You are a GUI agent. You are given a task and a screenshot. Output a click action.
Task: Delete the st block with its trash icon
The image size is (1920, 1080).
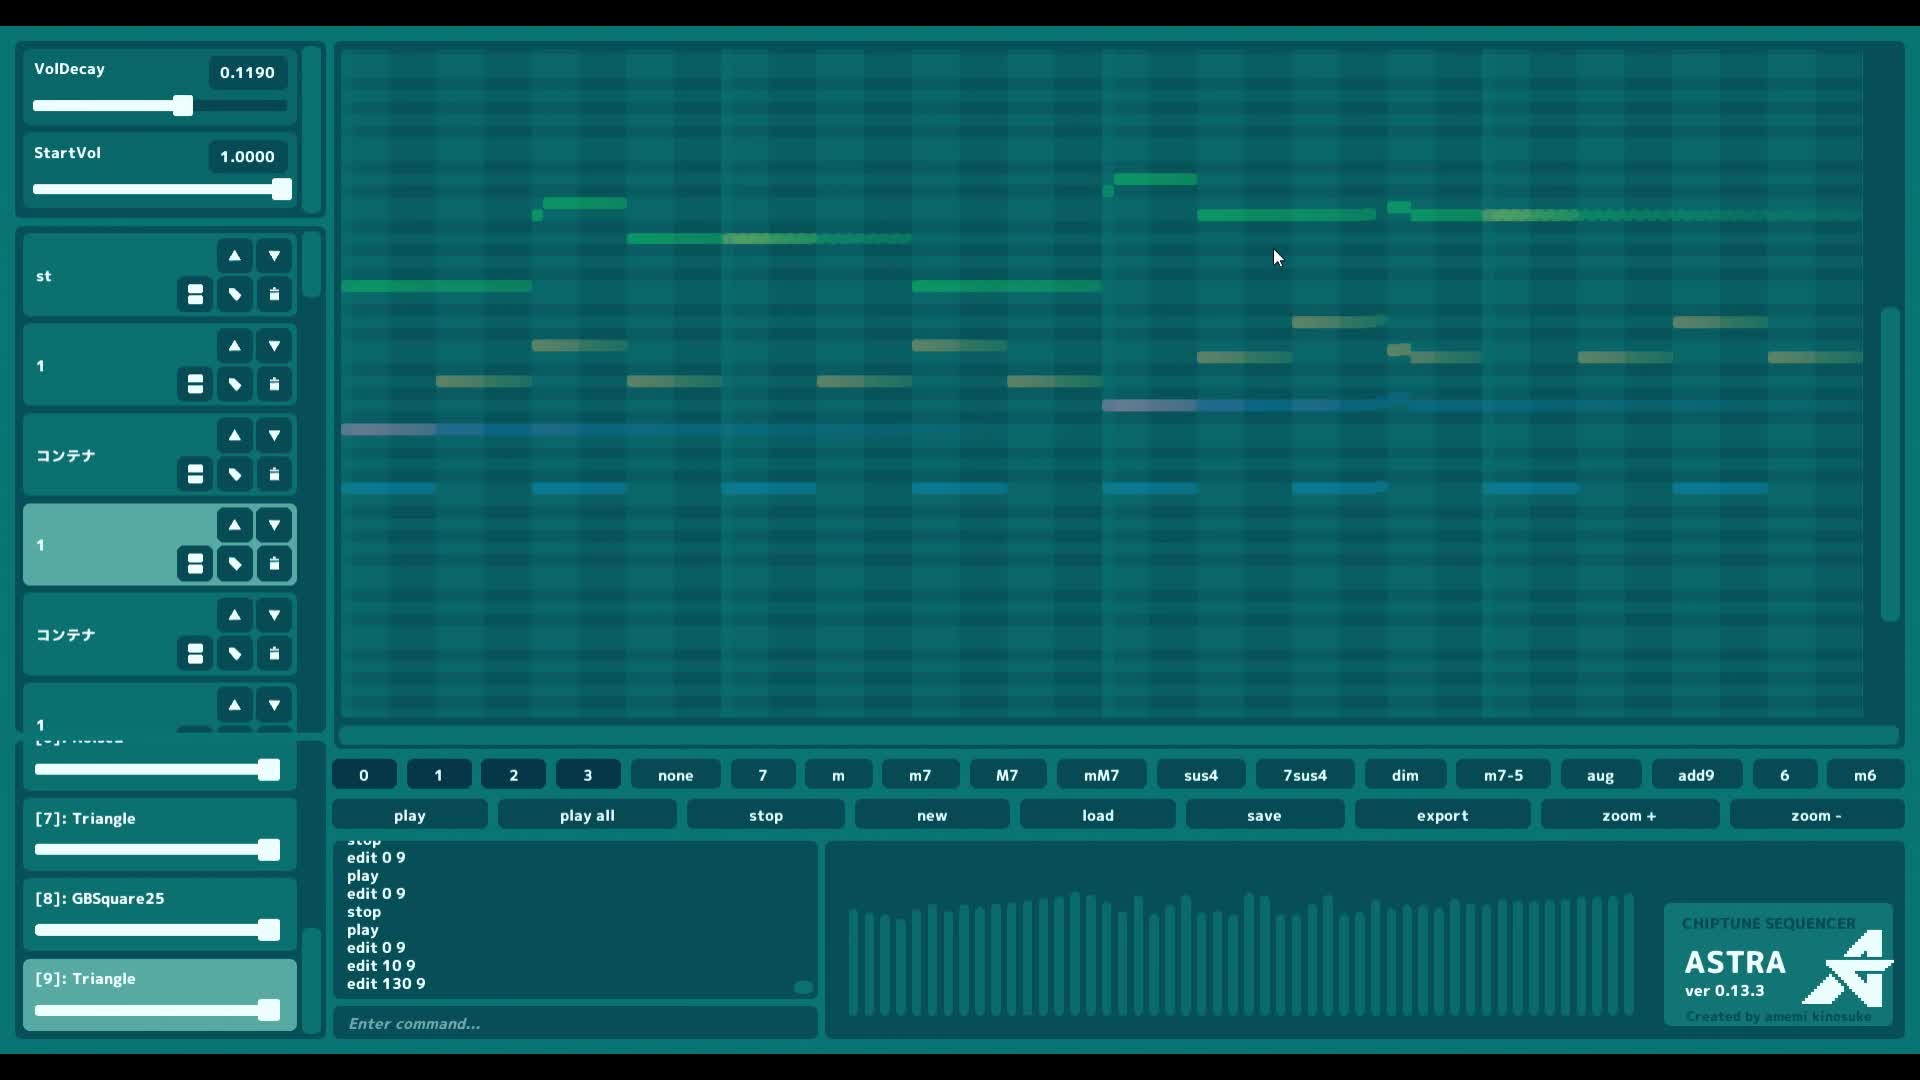(x=274, y=295)
